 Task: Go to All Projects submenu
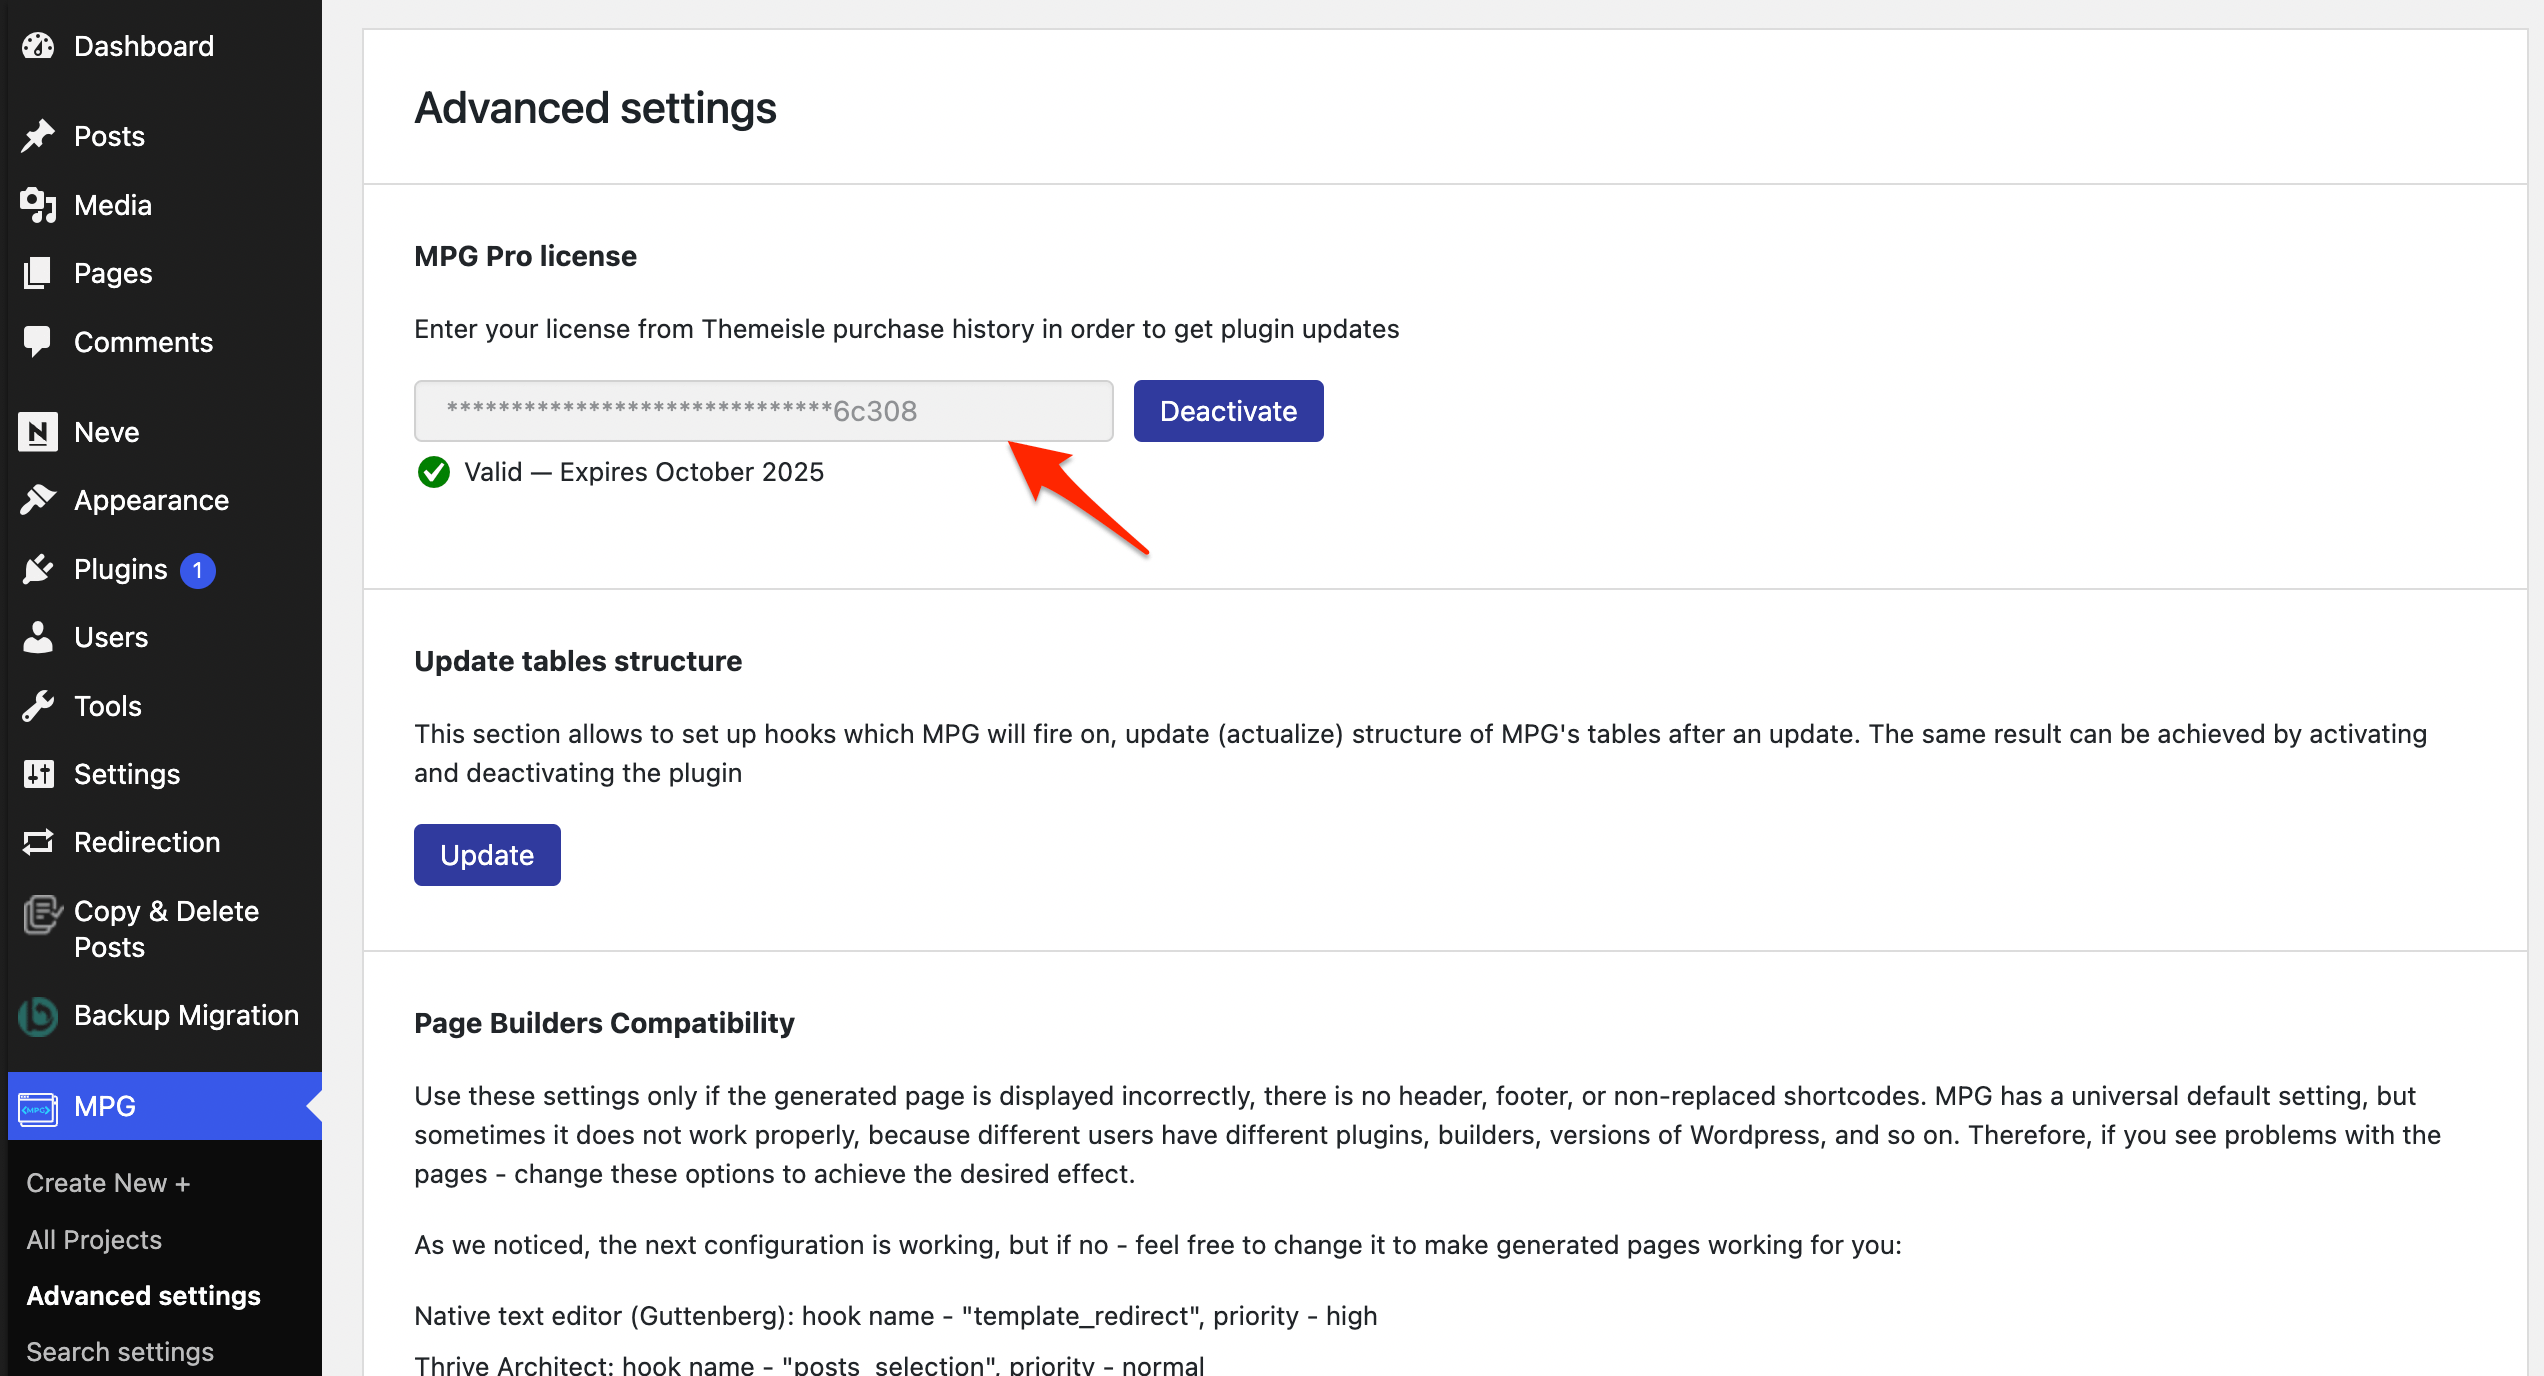click(94, 1240)
